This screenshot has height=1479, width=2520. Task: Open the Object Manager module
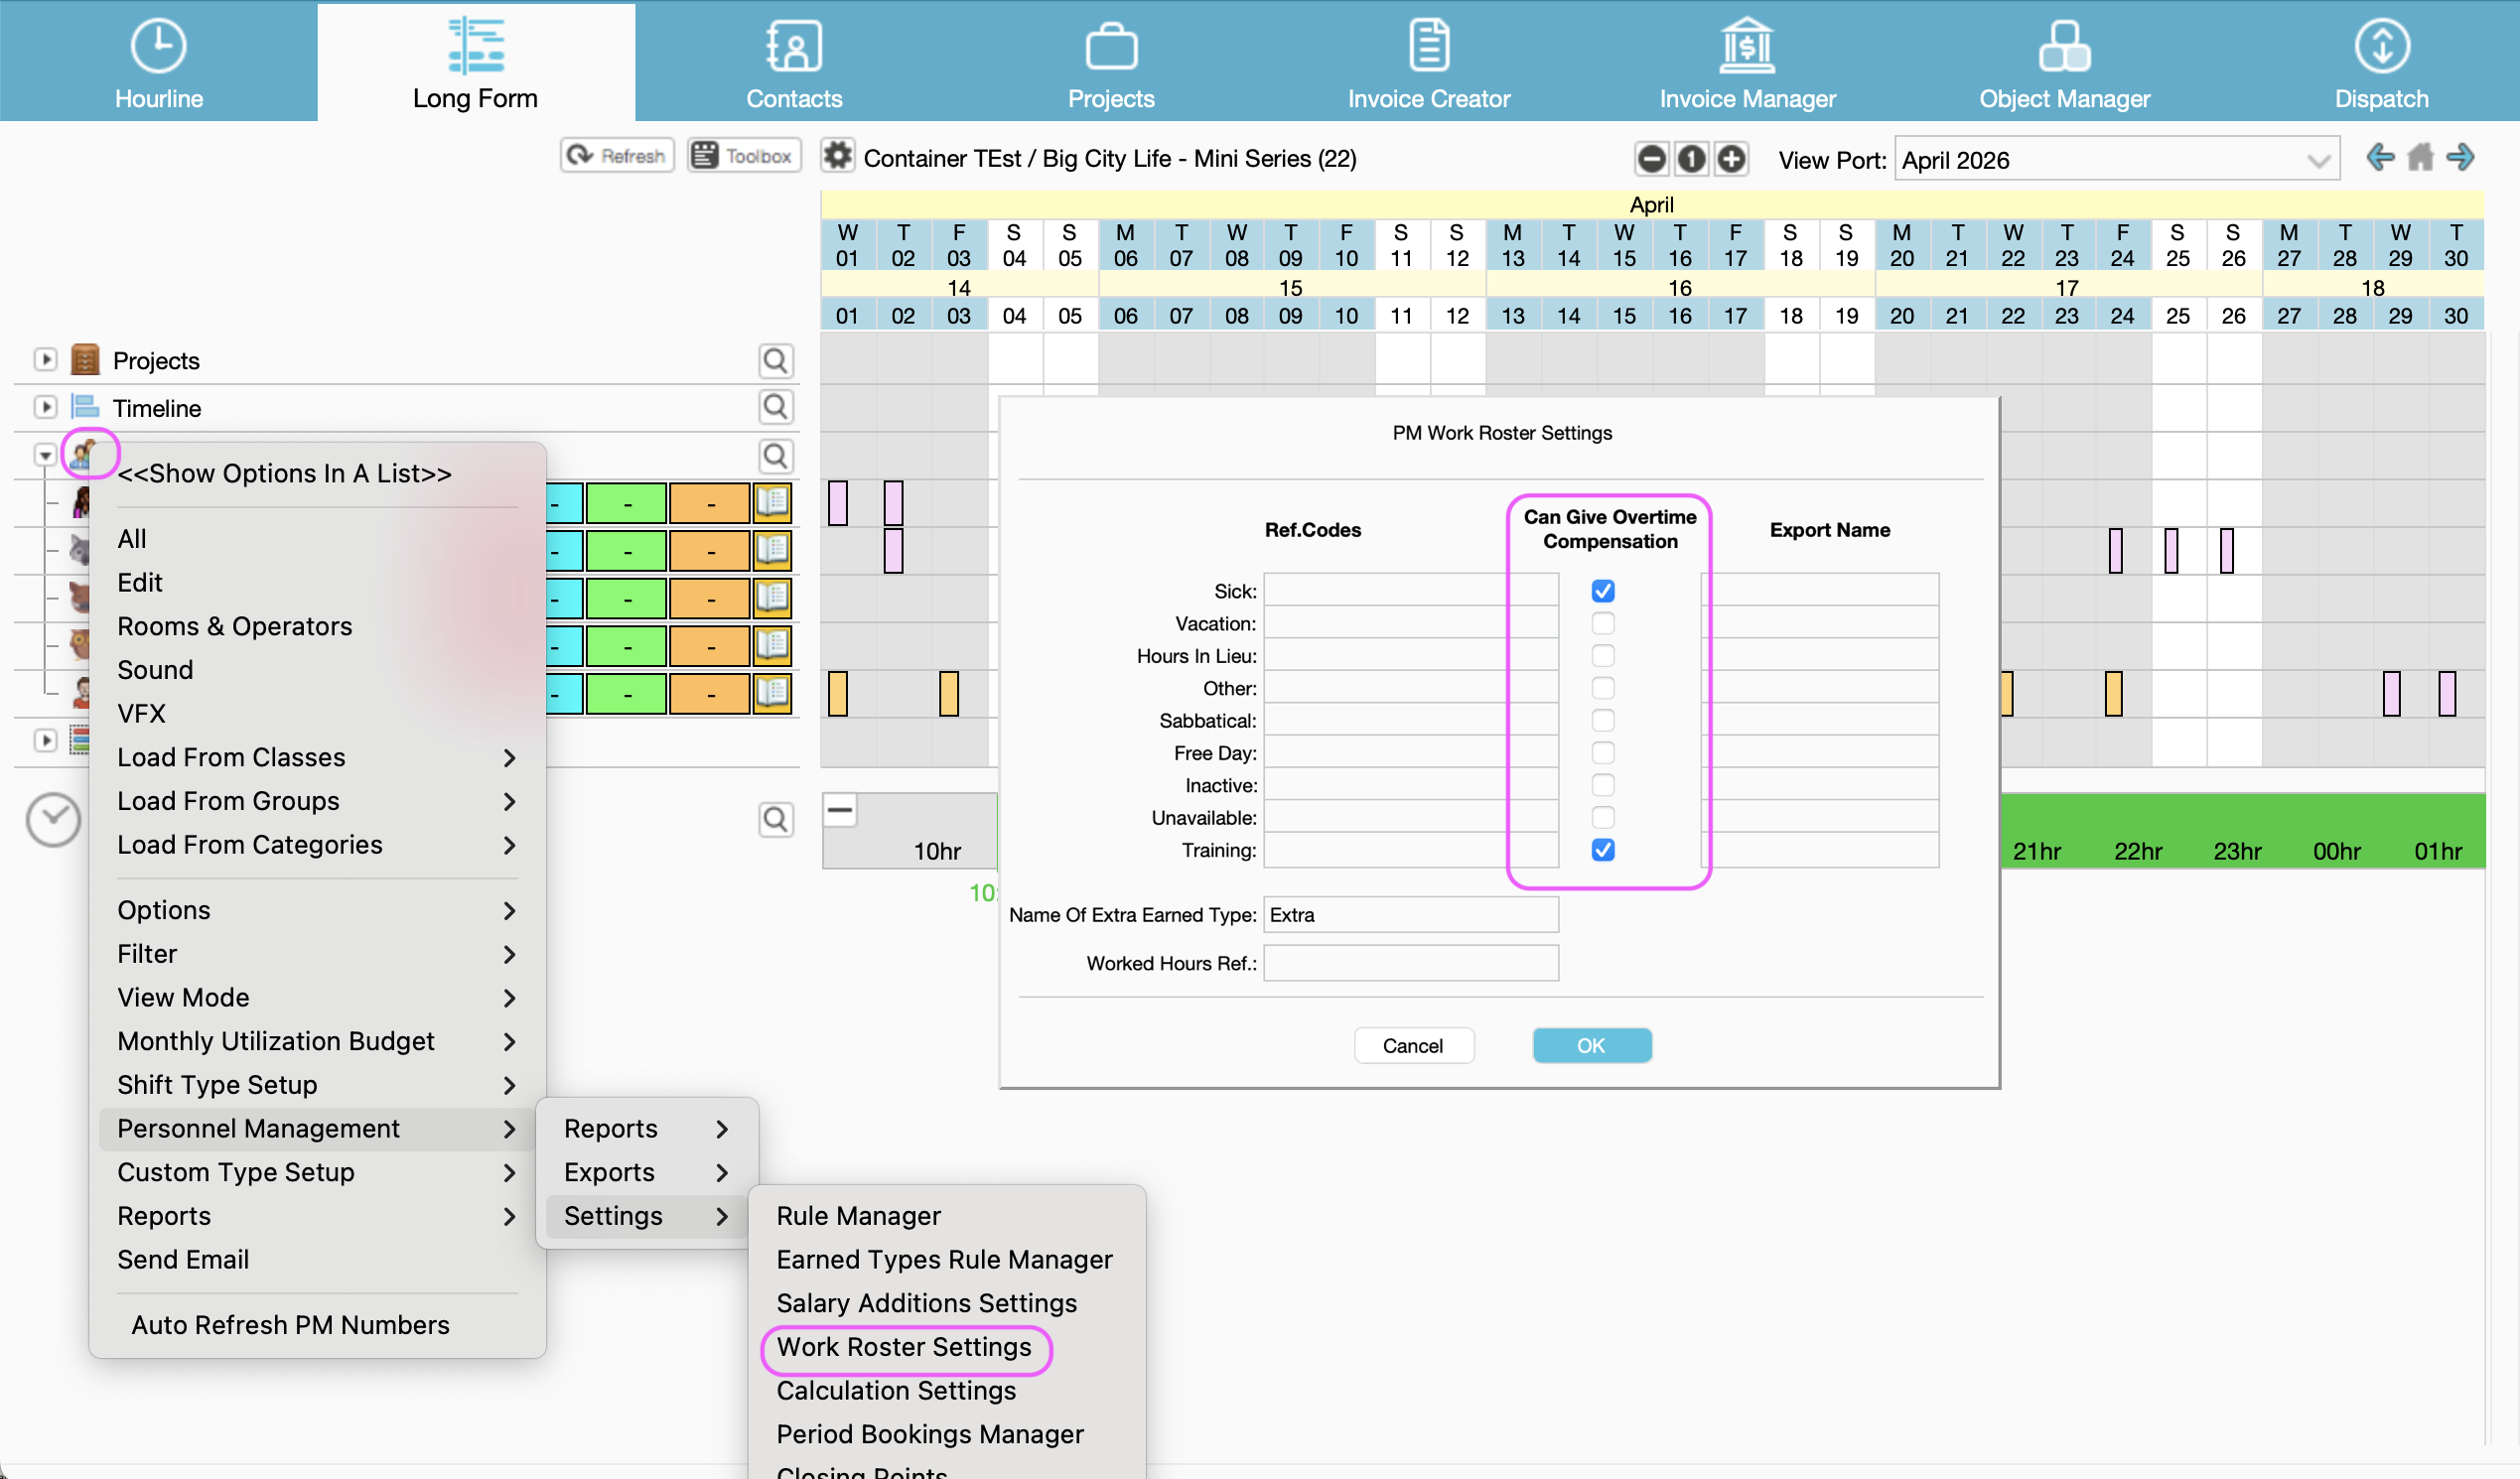pos(2063,62)
